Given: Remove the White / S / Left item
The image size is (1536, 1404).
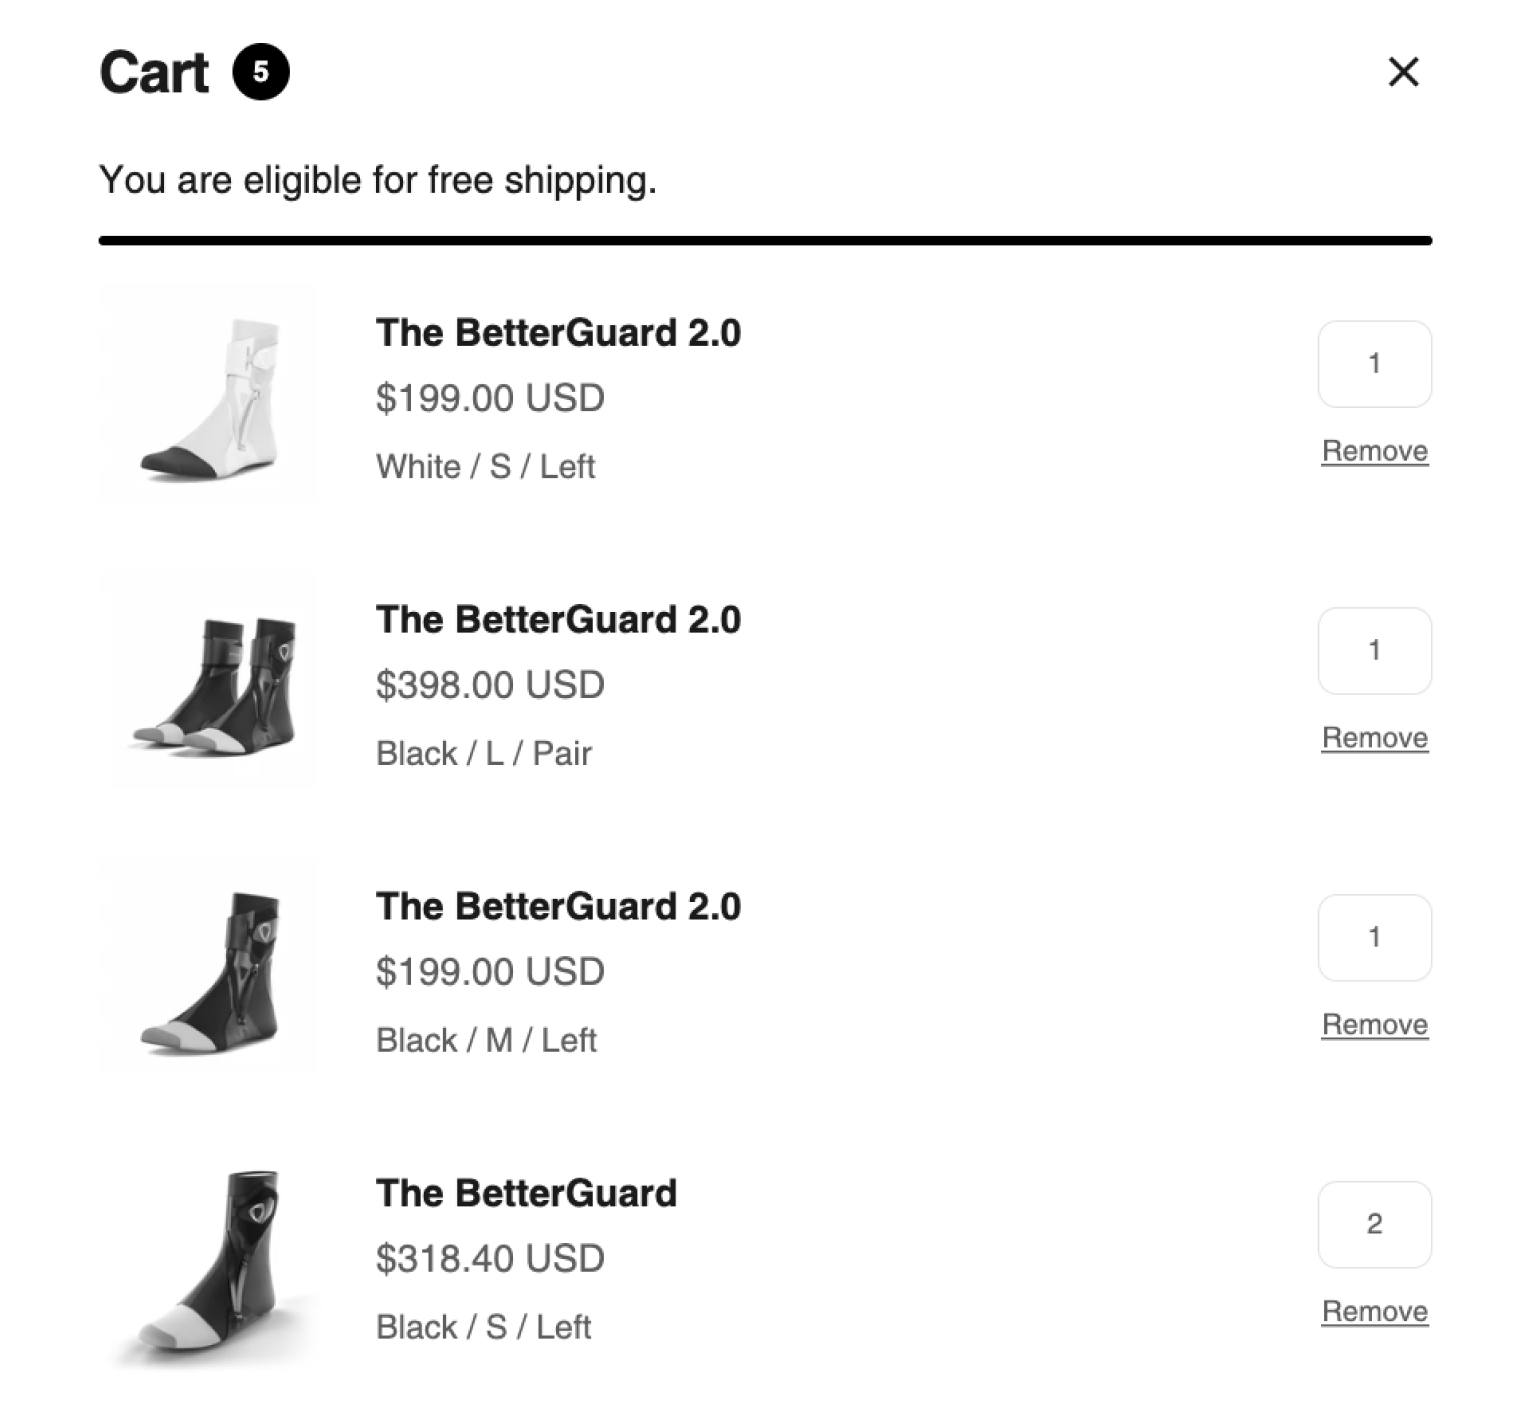Looking at the screenshot, I should [x=1374, y=451].
